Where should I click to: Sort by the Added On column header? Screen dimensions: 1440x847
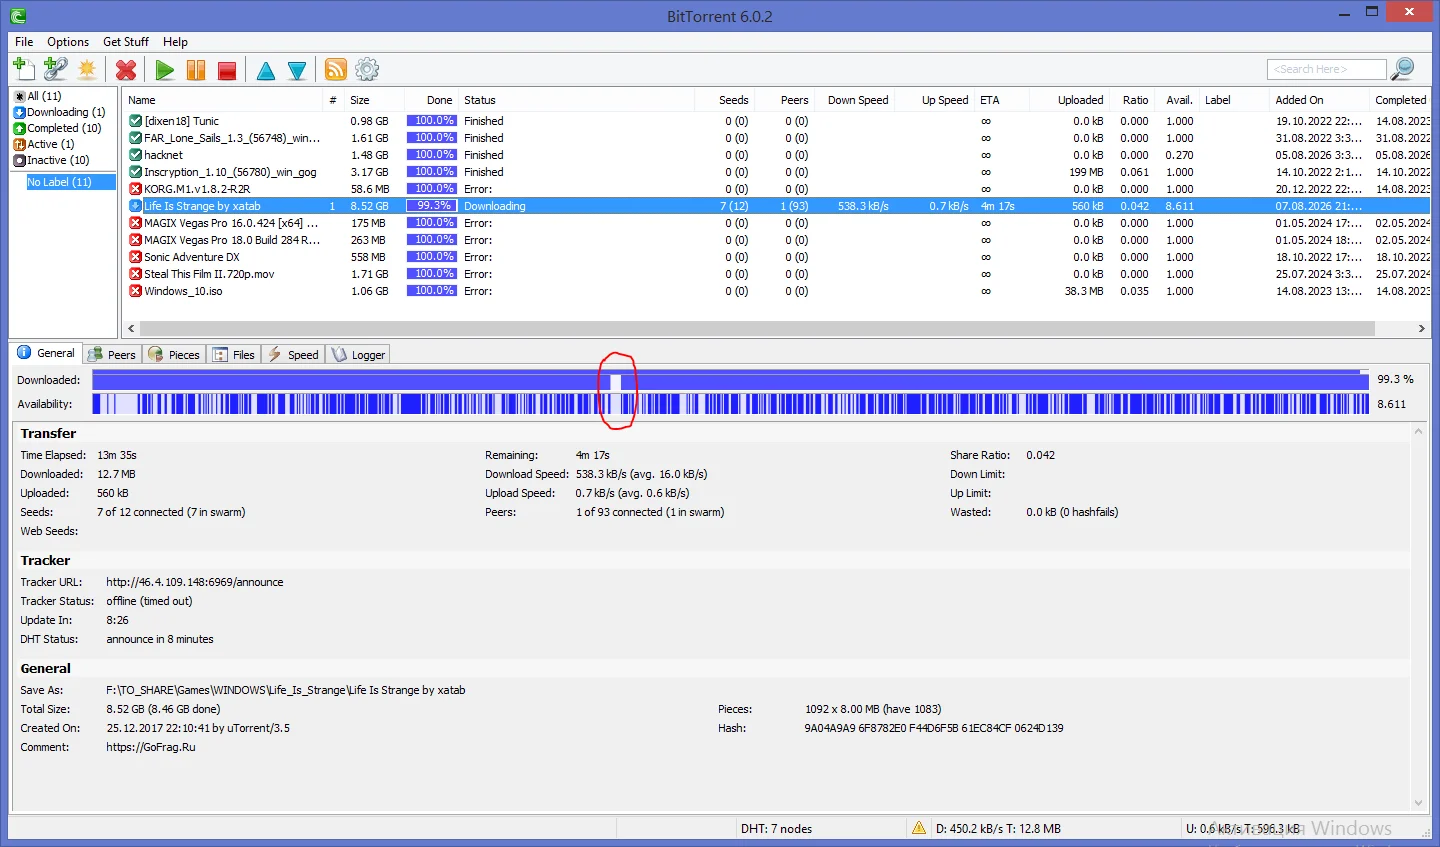[x=1318, y=100]
